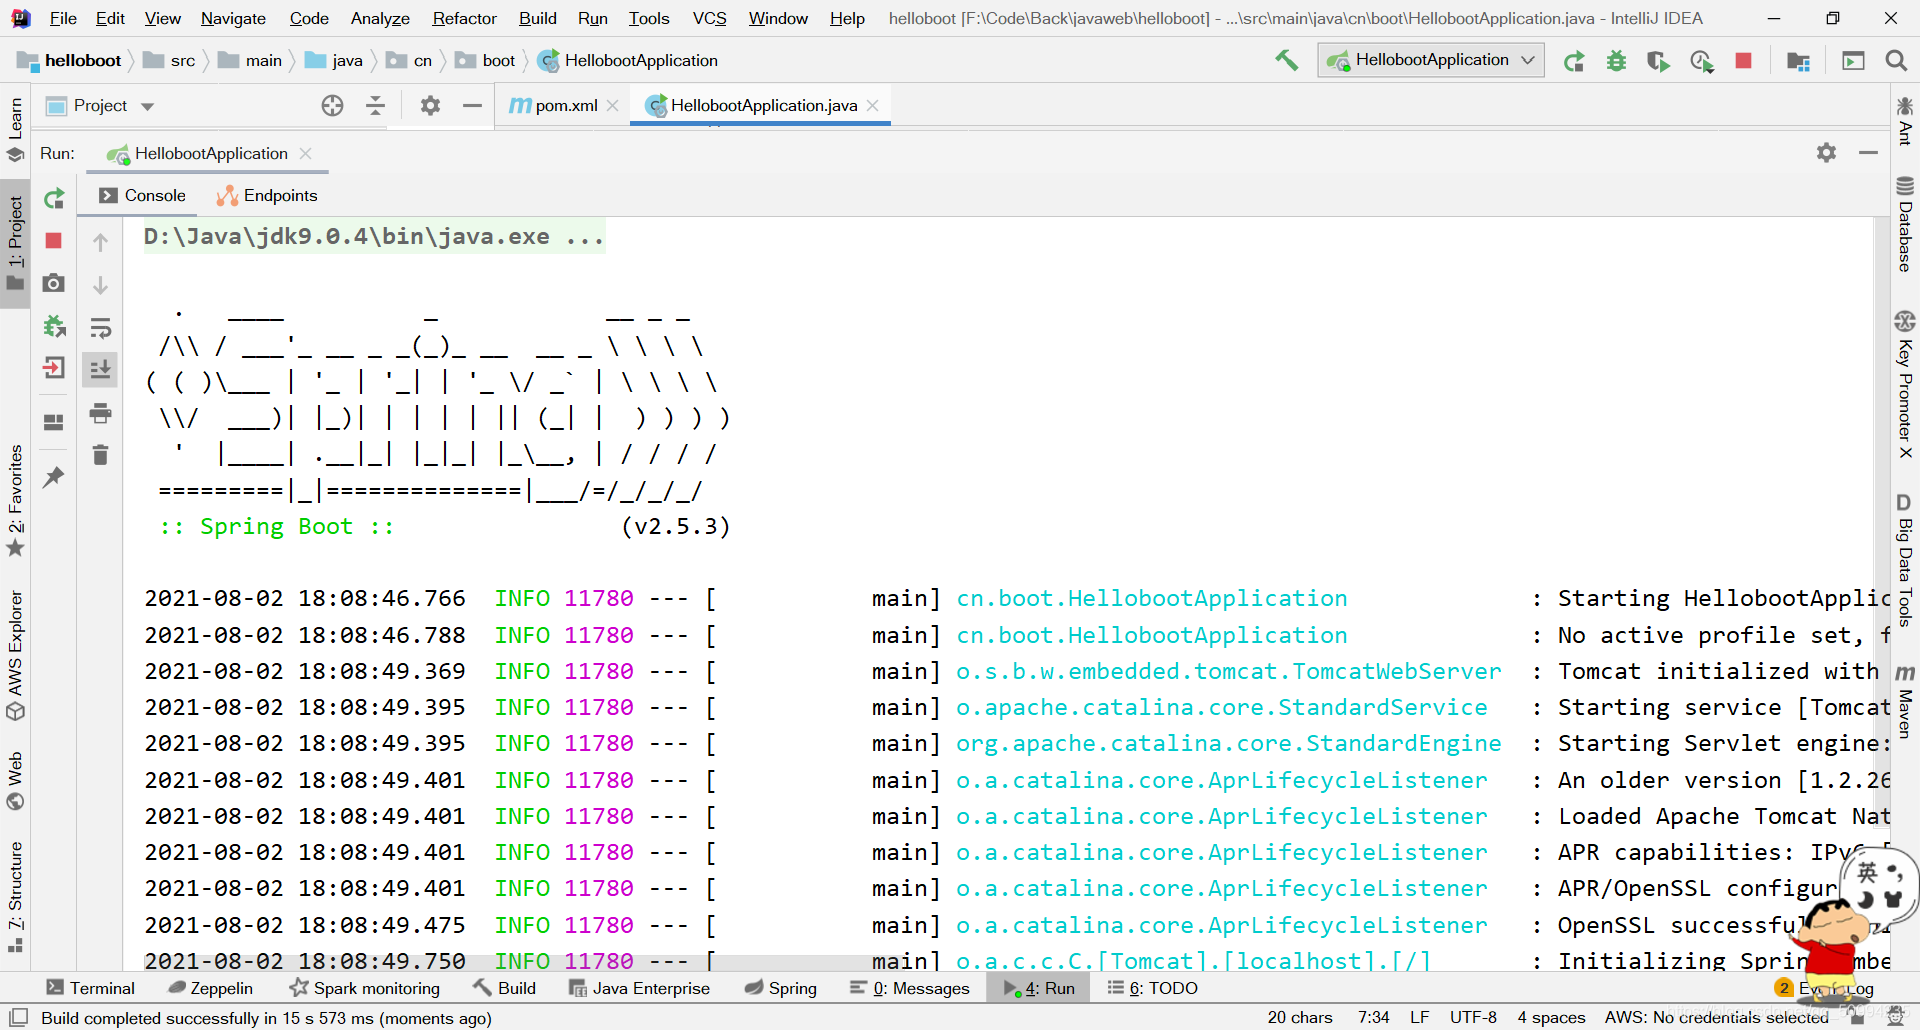Stop the application from top toolbar
Screen dimensions: 1920x1030
[1743, 61]
